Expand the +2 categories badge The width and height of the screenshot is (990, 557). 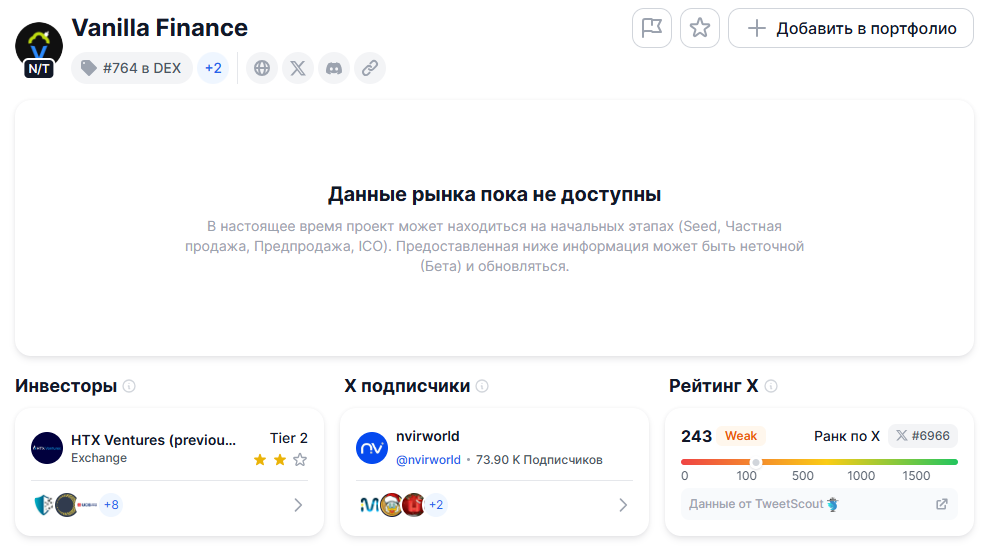click(213, 68)
